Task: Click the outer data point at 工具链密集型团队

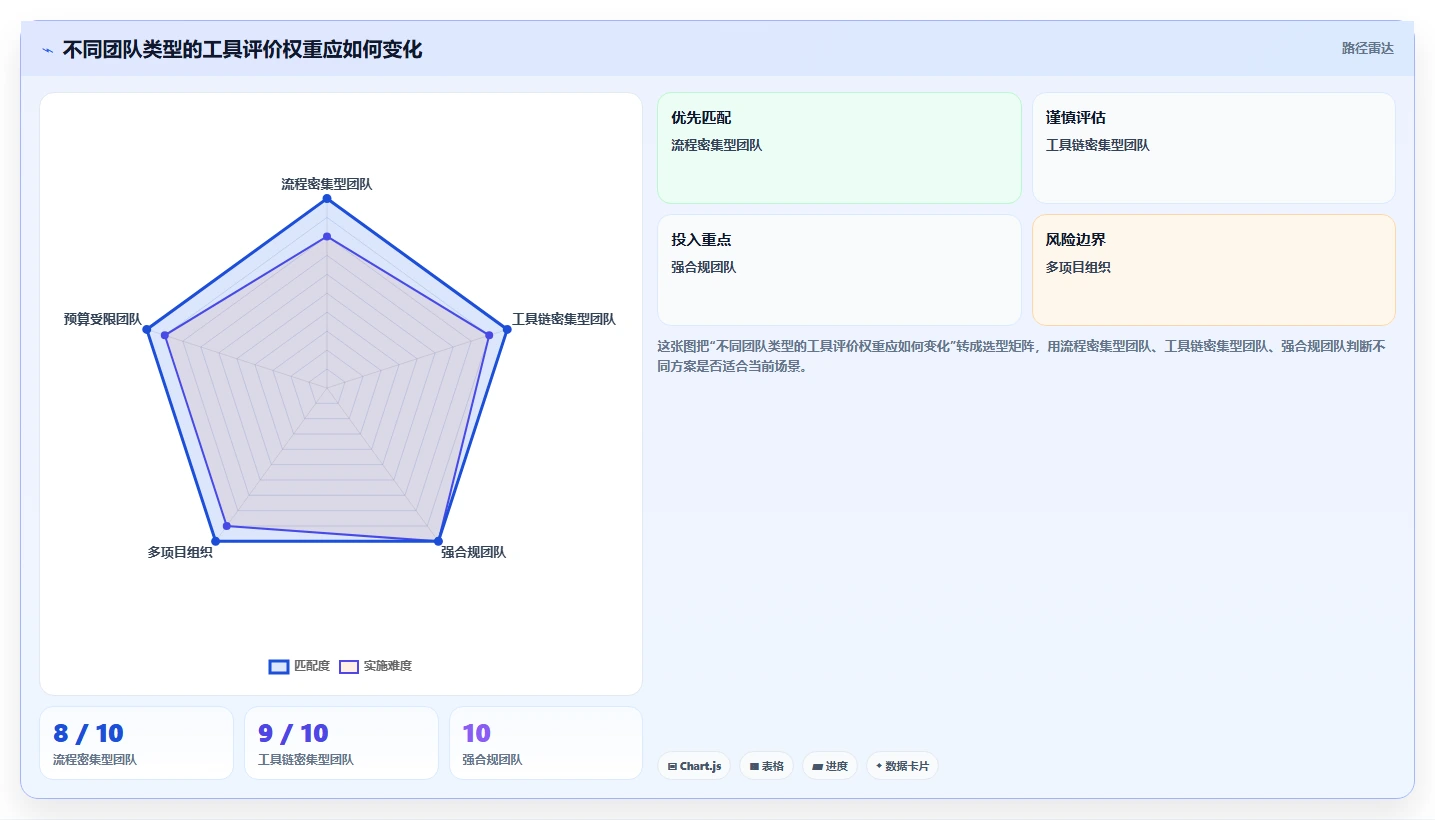Action: coord(507,329)
